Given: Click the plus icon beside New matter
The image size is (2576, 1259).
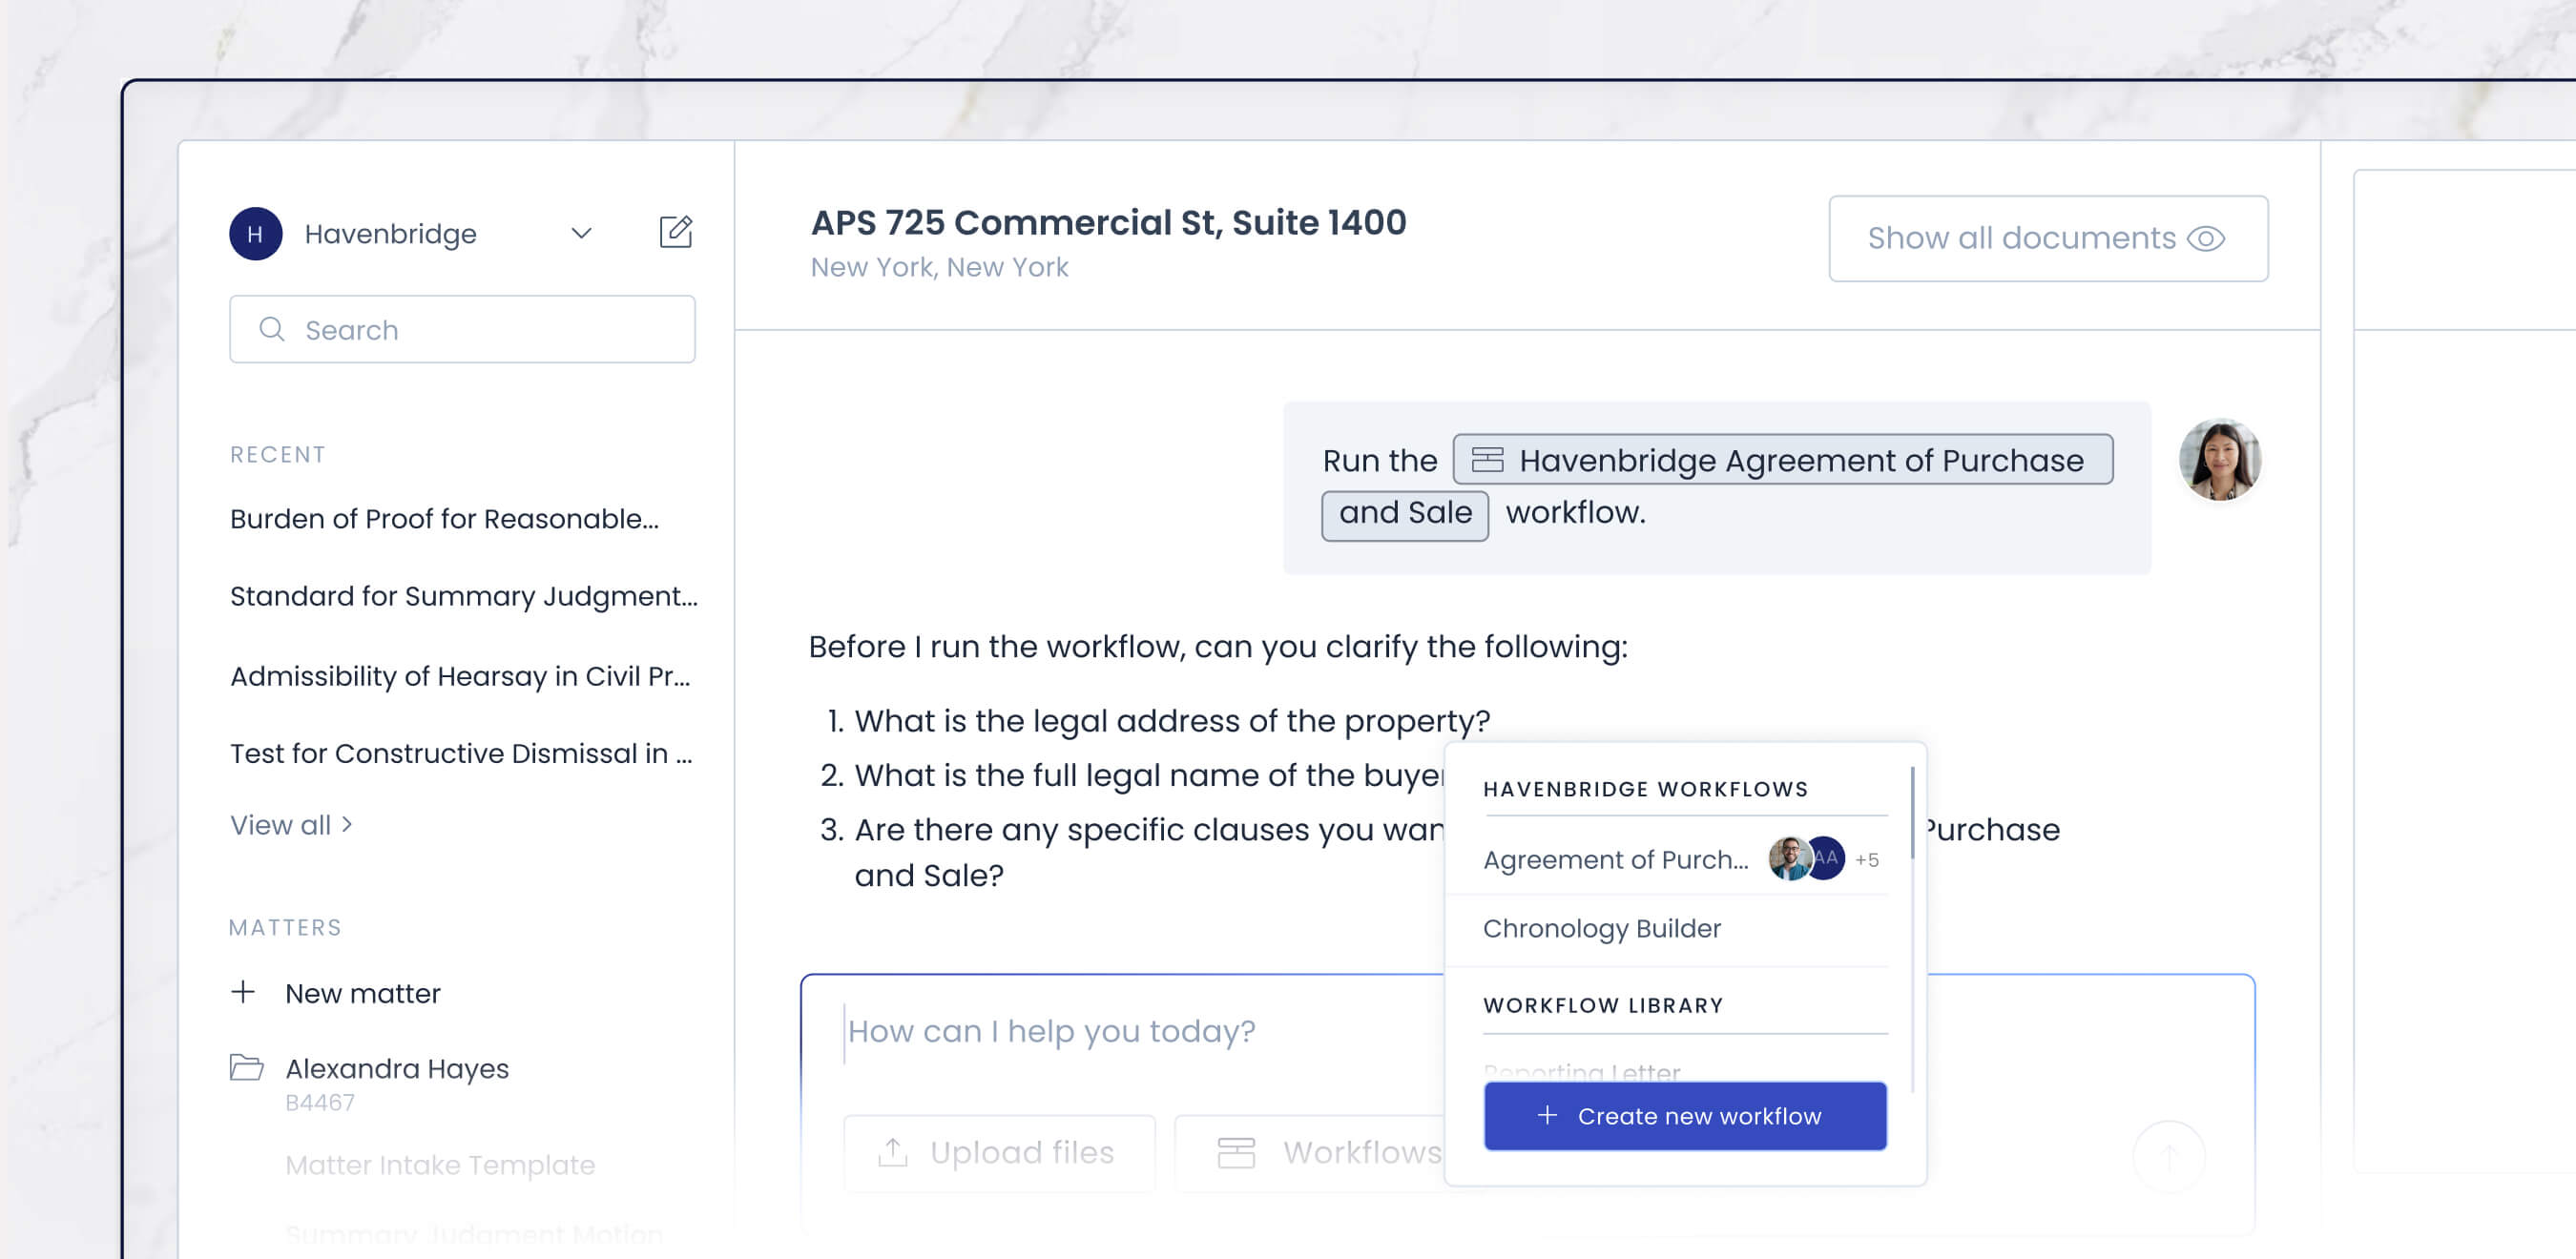Looking at the screenshot, I should (243, 992).
